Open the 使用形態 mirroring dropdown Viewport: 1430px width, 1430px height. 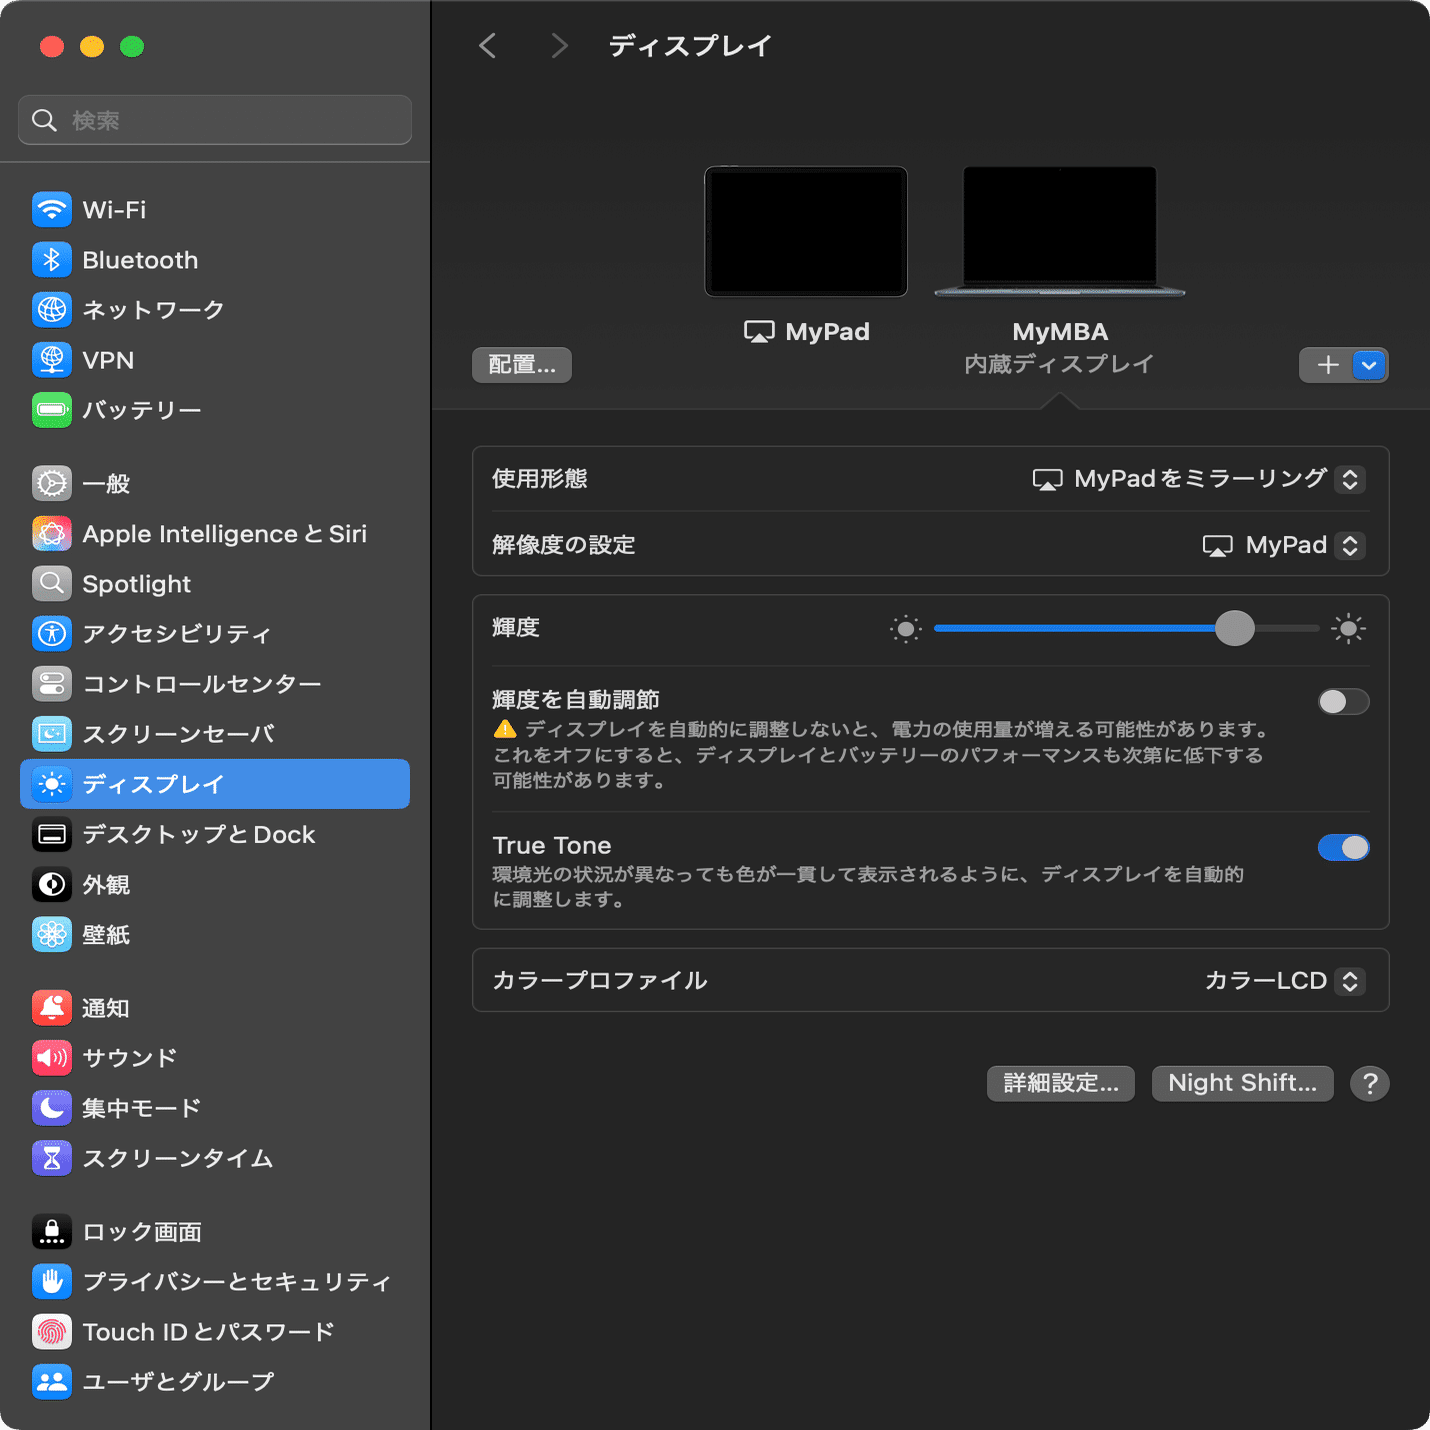[1353, 479]
